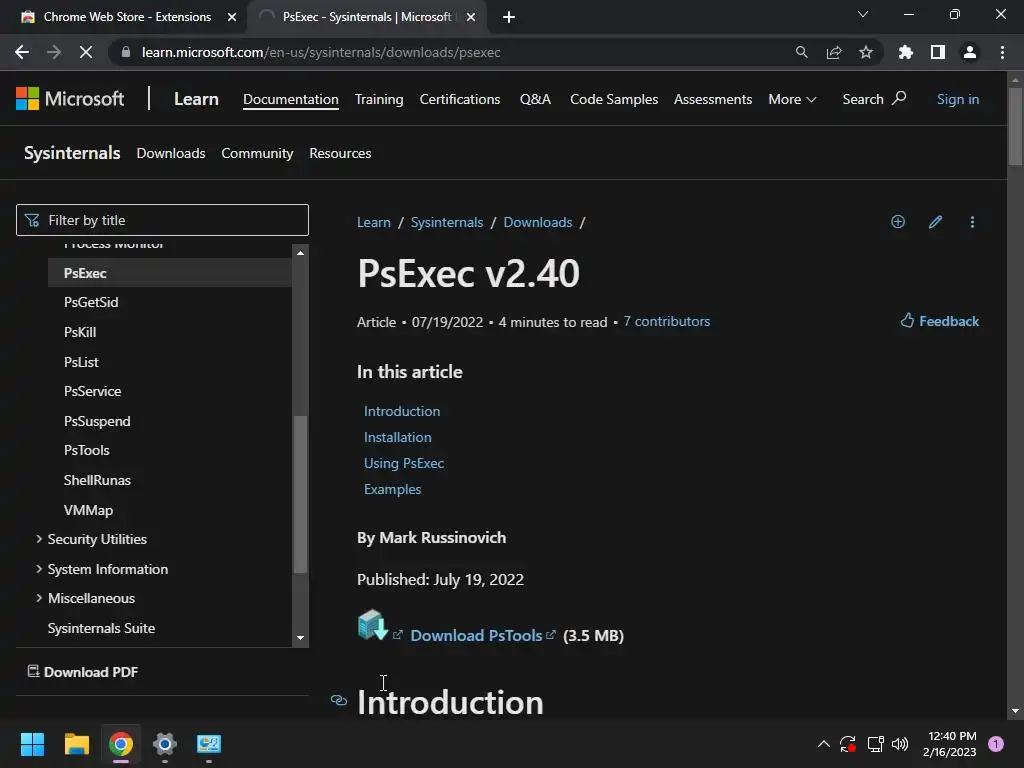Open the remote desktop taskbar app icon
The image size is (1024, 768).
[209, 744]
